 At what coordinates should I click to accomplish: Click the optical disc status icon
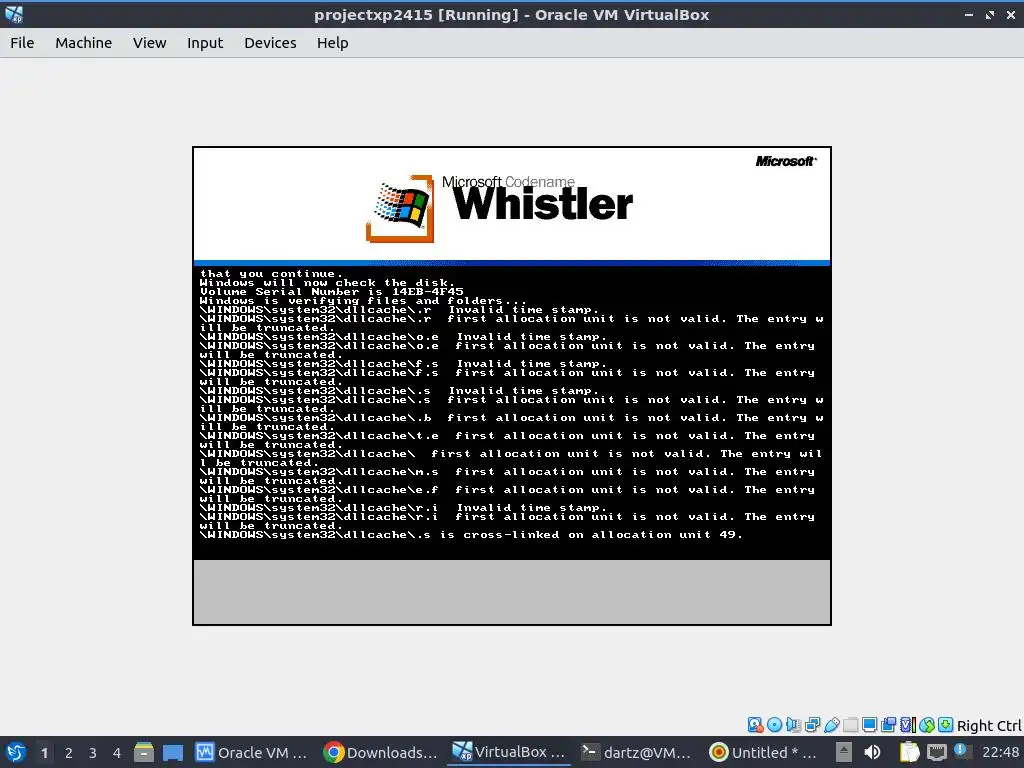click(x=775, y=725)
